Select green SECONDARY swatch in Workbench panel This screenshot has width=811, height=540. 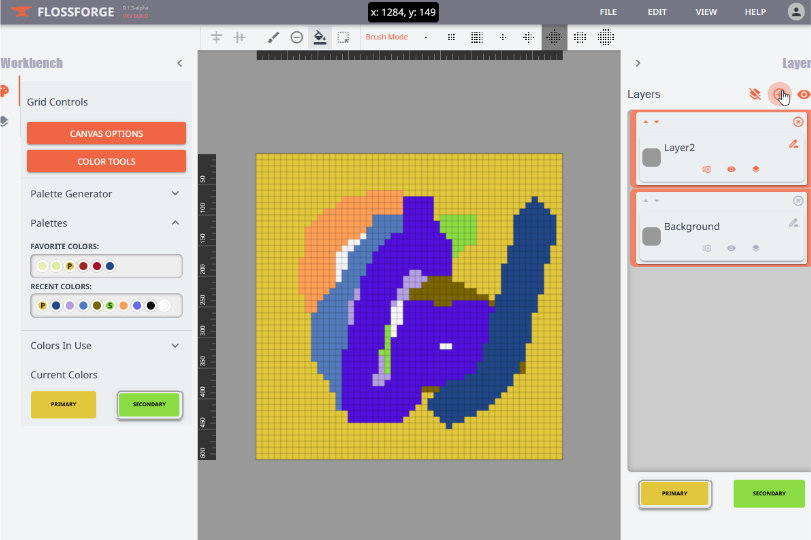tap(149, 404)
